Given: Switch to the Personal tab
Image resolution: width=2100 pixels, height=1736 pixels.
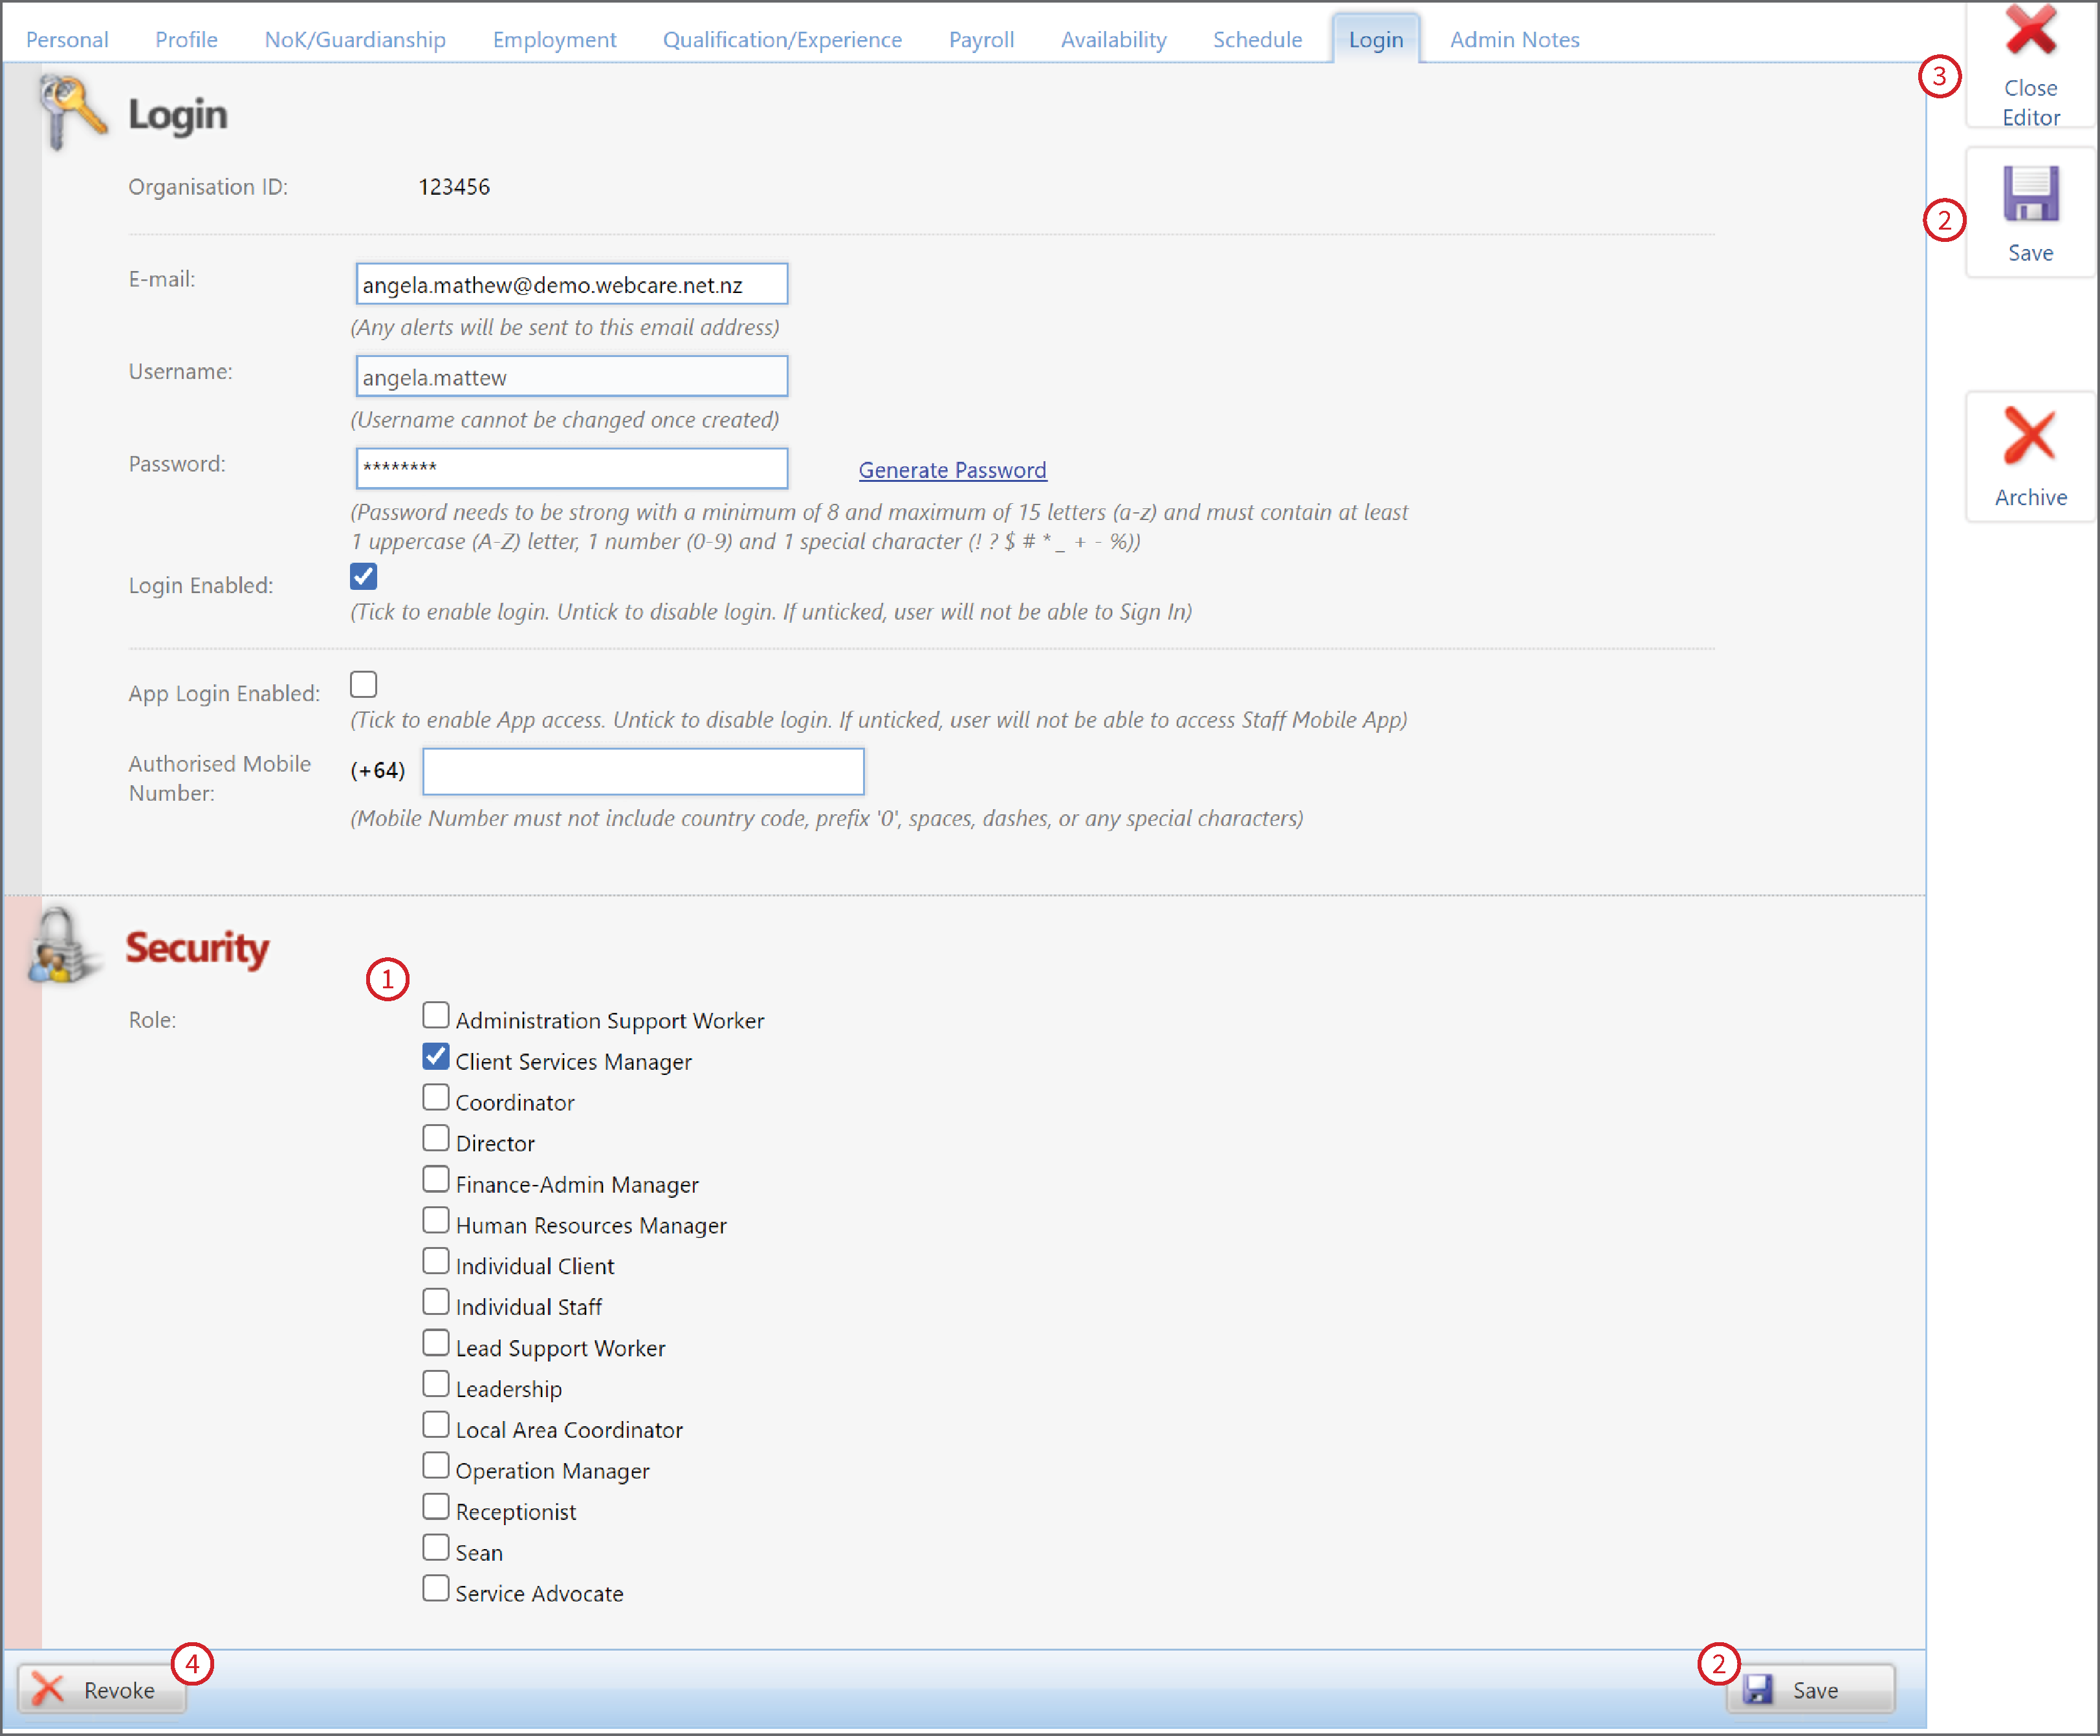Looking at the screenshot, I should (x=67, y=40).
